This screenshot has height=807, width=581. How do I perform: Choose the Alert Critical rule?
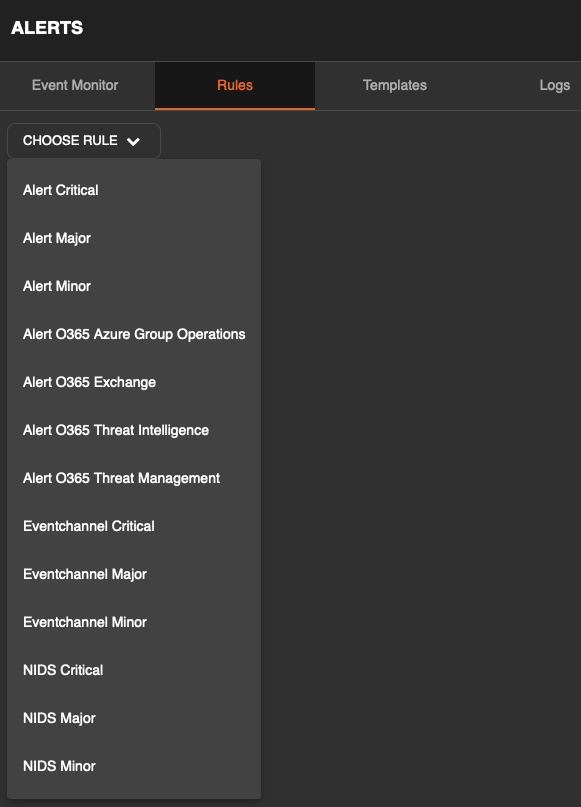tap(134, 190)
